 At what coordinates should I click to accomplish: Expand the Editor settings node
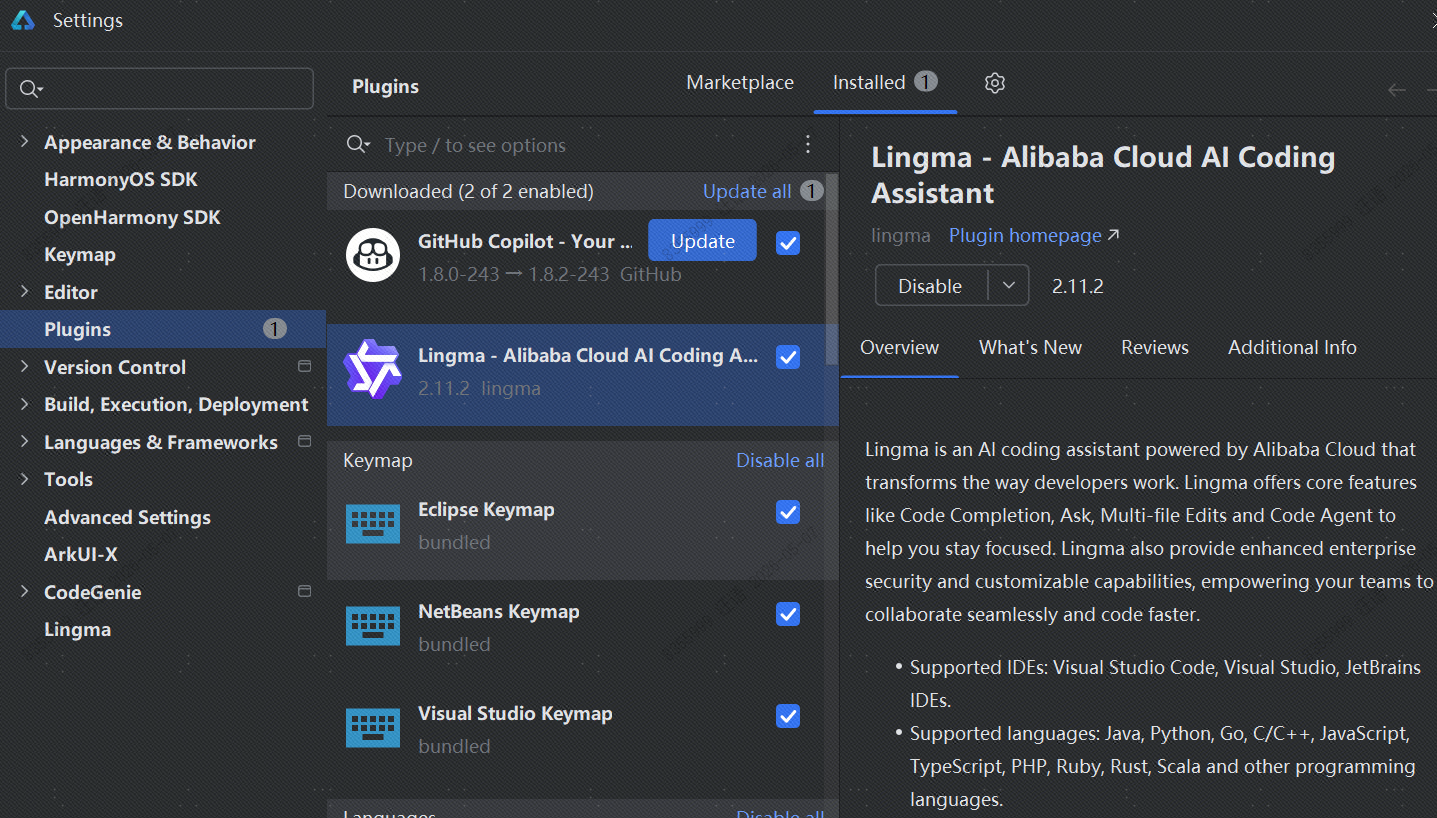(x=24, y=292)
